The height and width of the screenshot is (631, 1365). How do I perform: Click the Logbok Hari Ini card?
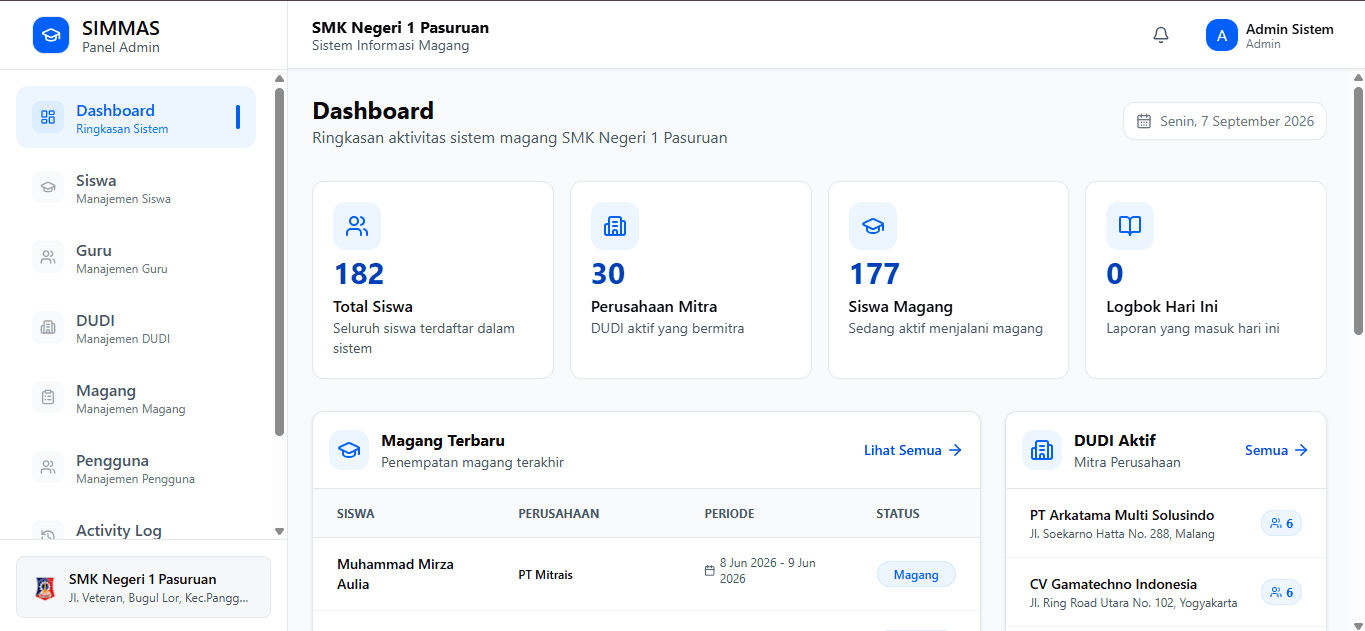tap(1206, 280)
